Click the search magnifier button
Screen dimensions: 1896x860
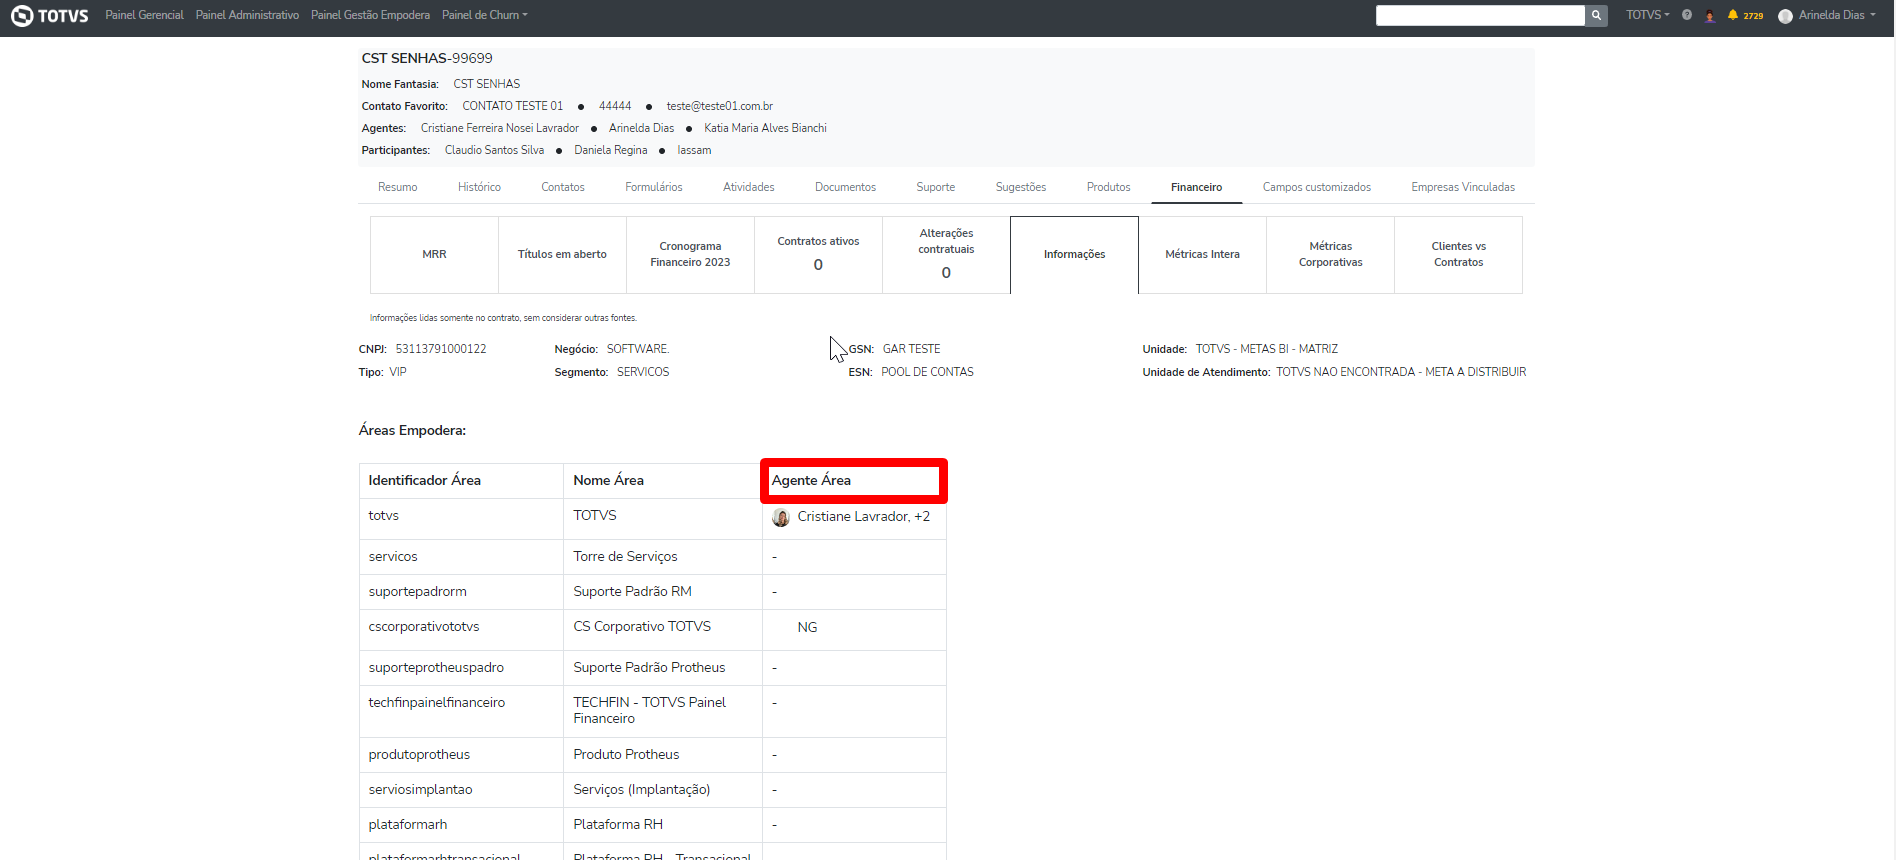[x=1597, y=15]
